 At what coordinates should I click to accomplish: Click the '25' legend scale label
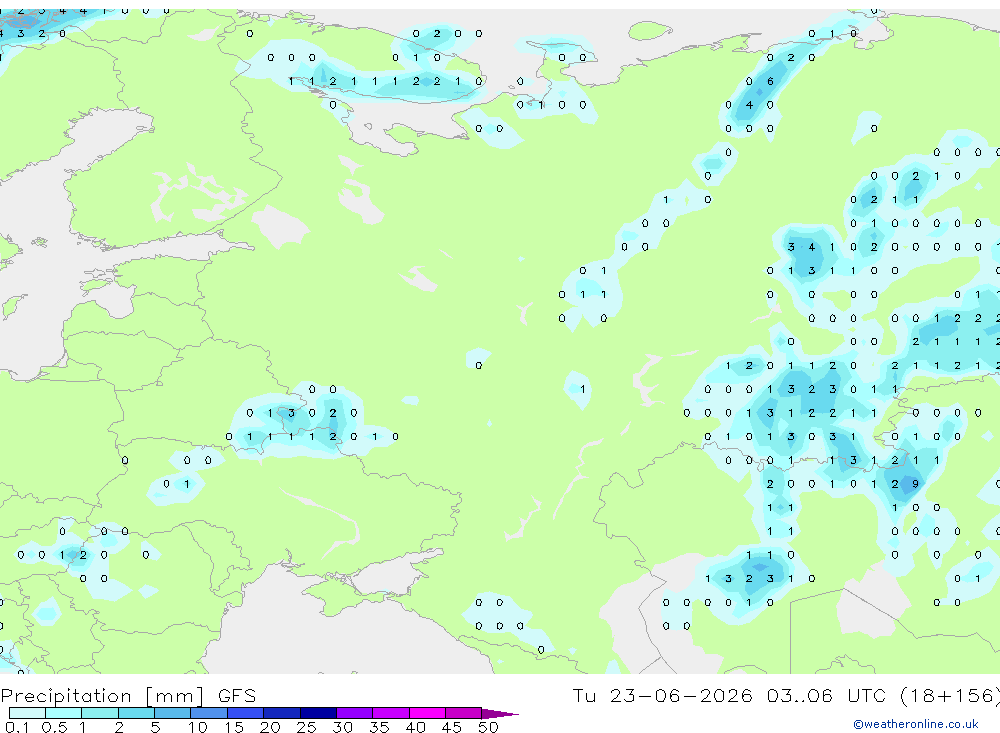pyautogui.click(x=306, y=727)
